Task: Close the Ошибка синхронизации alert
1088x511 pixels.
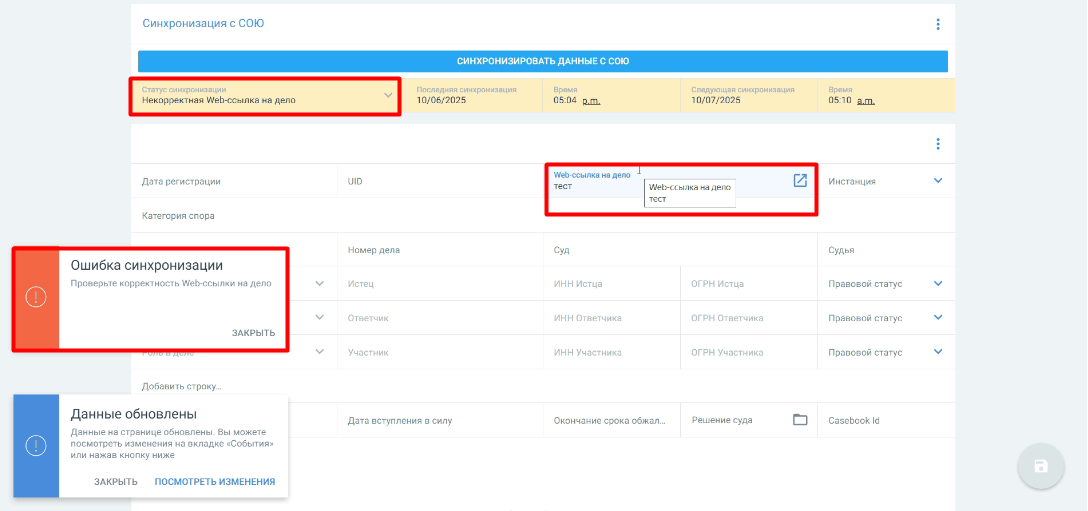Action: pos(253,333)
